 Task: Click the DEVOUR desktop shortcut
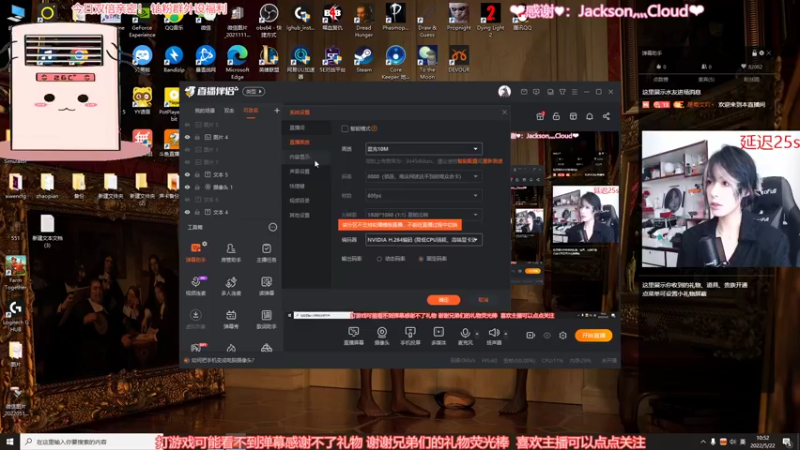[459, 59]
